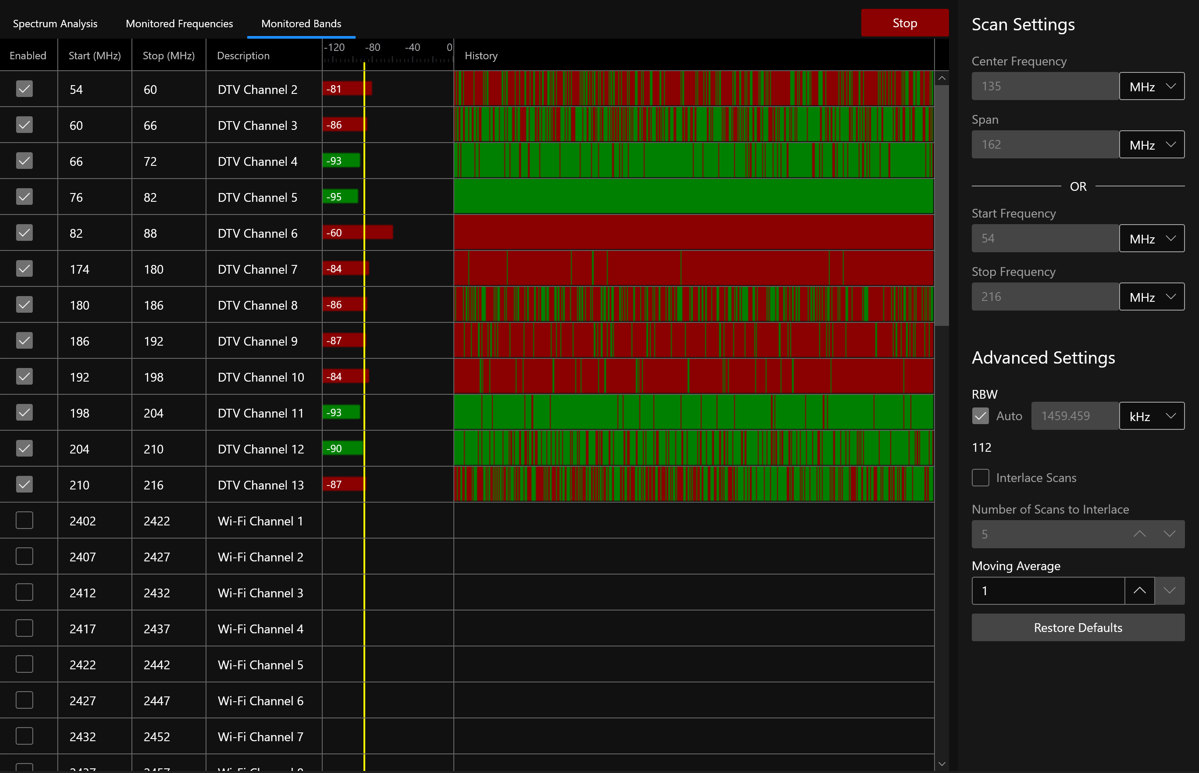Click DTV Channel 2 level bar showing -81
Image resolution: width=1199 pixels, height=773 pixels.
(347, 89)
